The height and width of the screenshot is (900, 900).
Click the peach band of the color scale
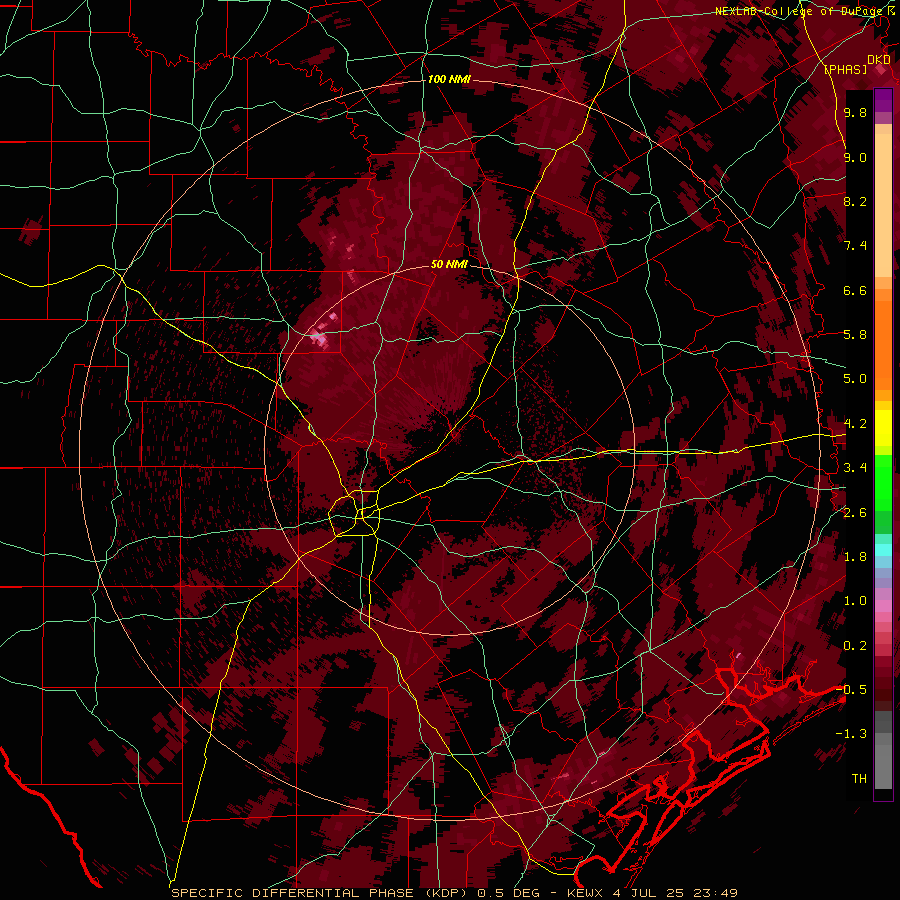click(x=883, y=205)
